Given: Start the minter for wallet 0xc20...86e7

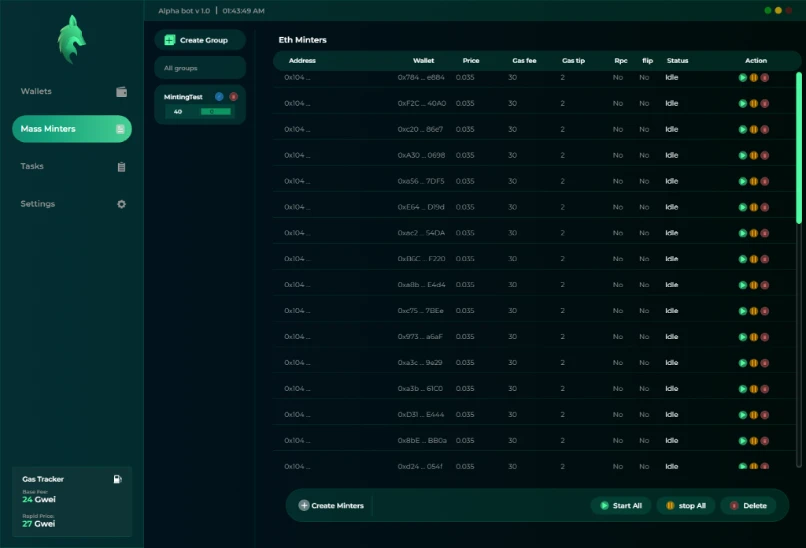Looking at the screenshot, I should tap(742, 130).
